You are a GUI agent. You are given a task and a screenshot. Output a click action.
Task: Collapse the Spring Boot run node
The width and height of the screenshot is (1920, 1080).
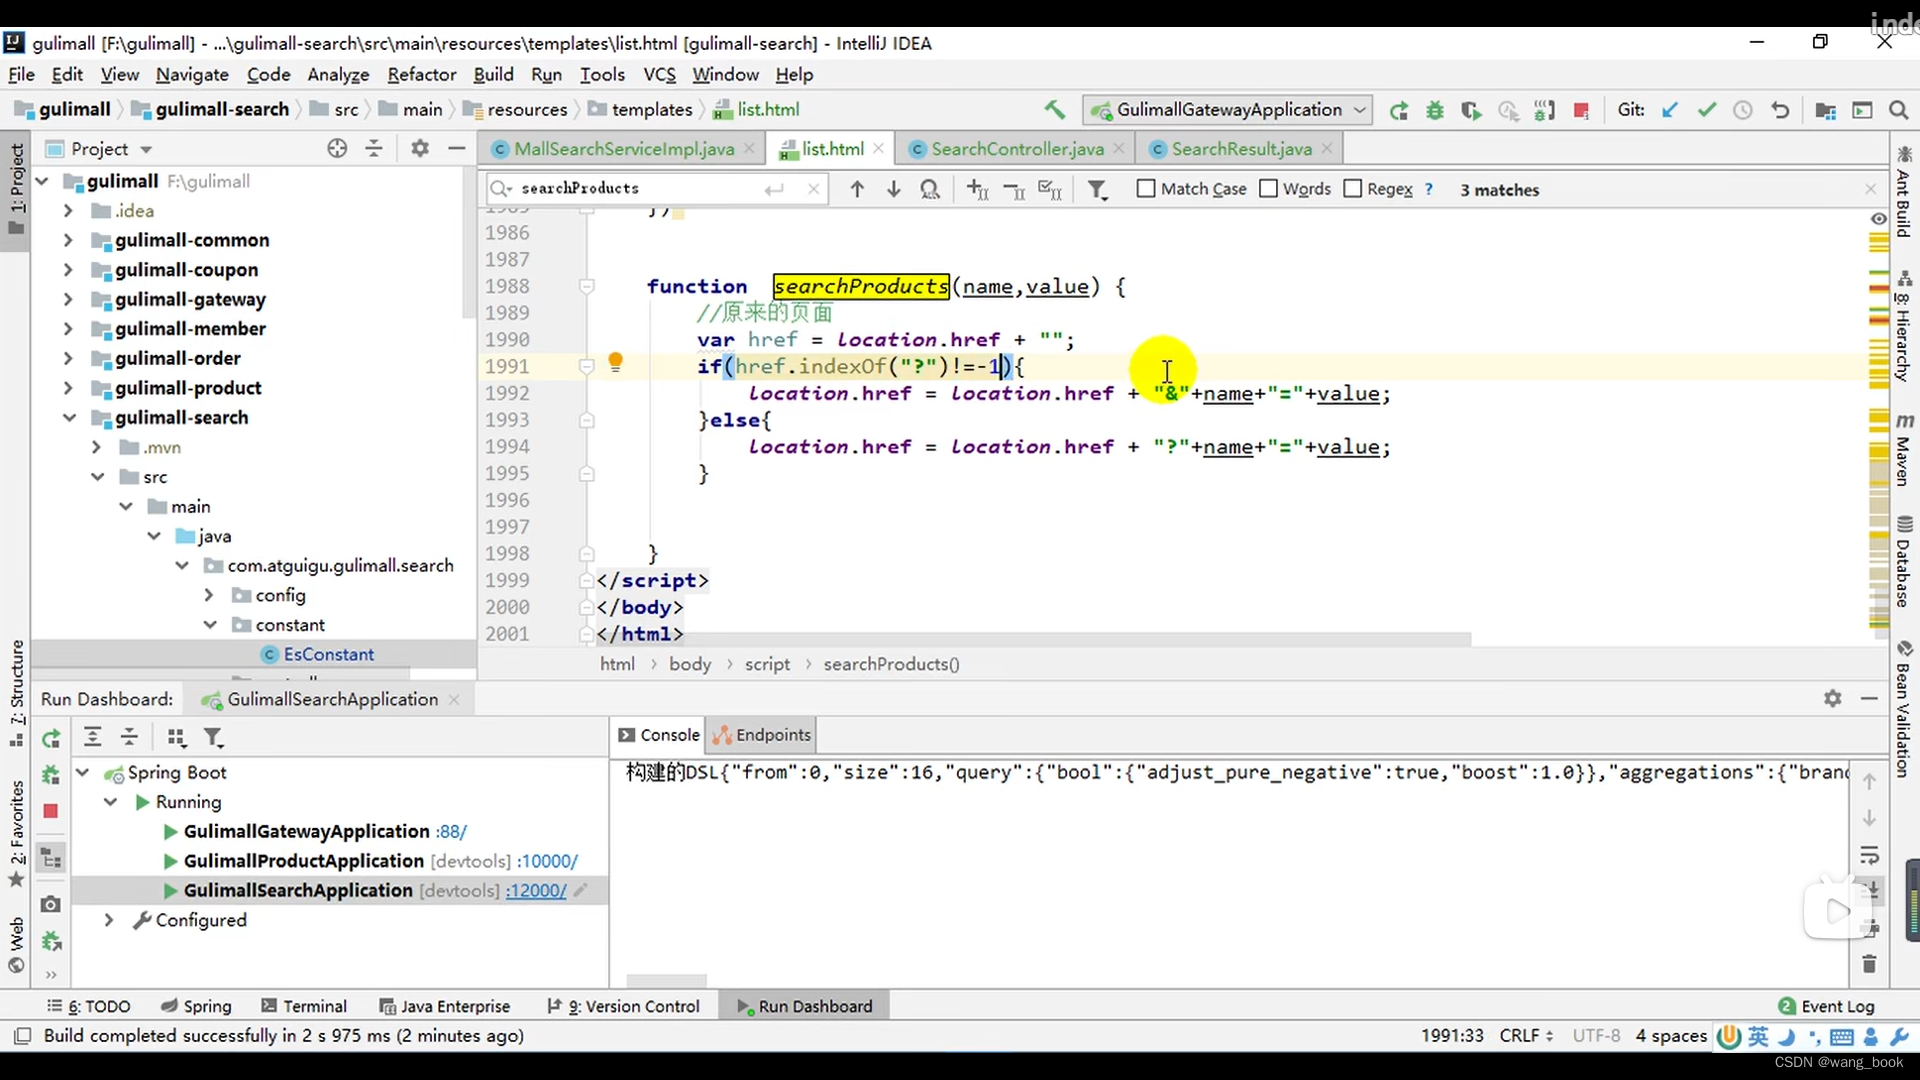click(84, 773)
